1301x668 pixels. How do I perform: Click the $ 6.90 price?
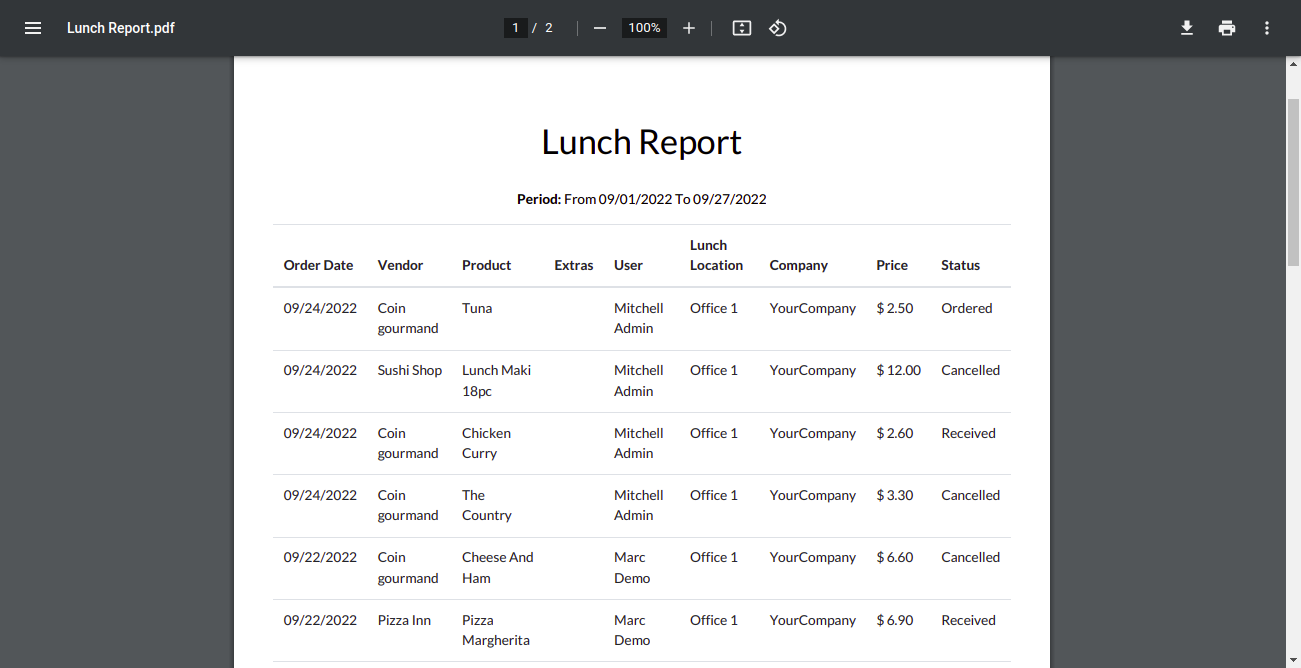895,620
